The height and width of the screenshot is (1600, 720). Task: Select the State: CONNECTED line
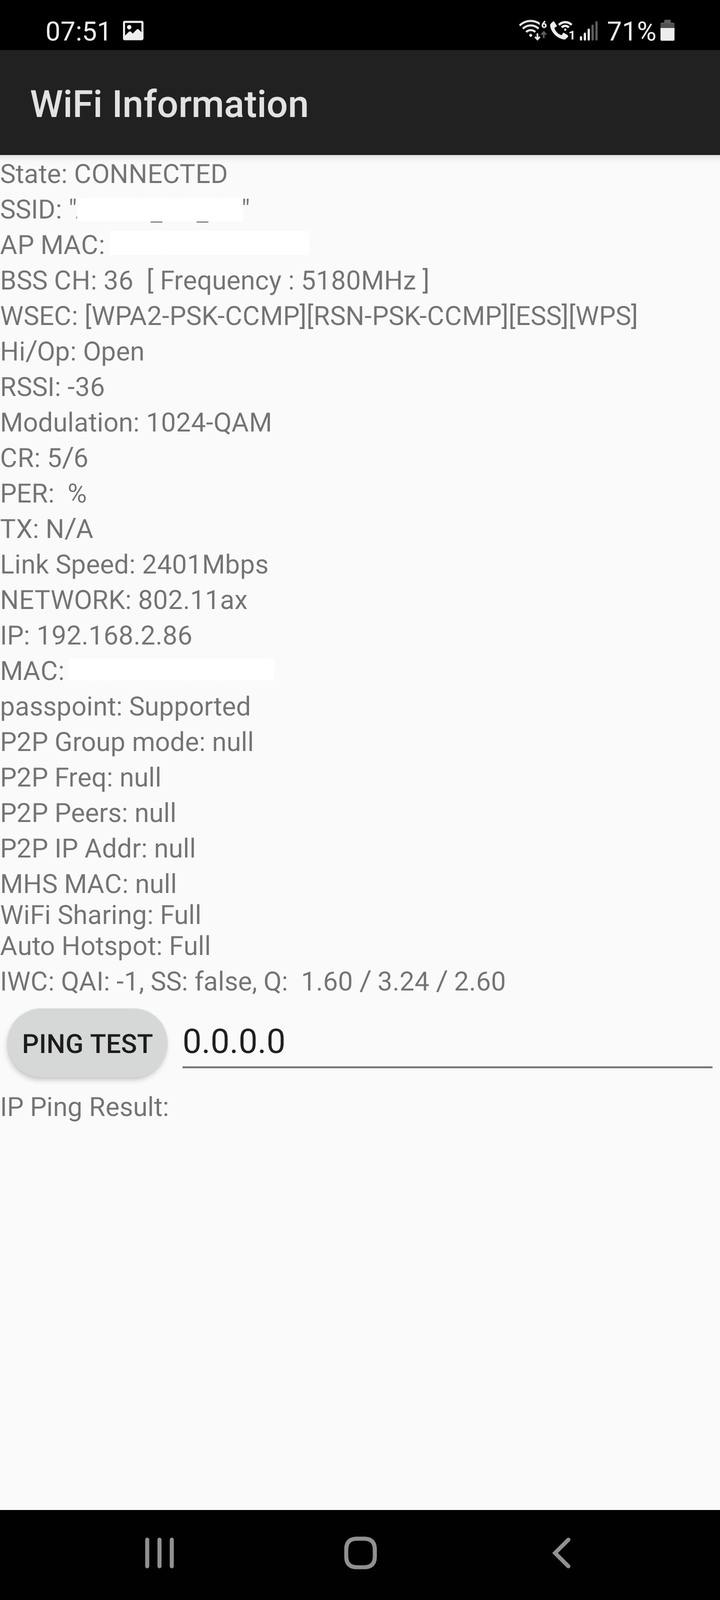click(x=114, y=174)
